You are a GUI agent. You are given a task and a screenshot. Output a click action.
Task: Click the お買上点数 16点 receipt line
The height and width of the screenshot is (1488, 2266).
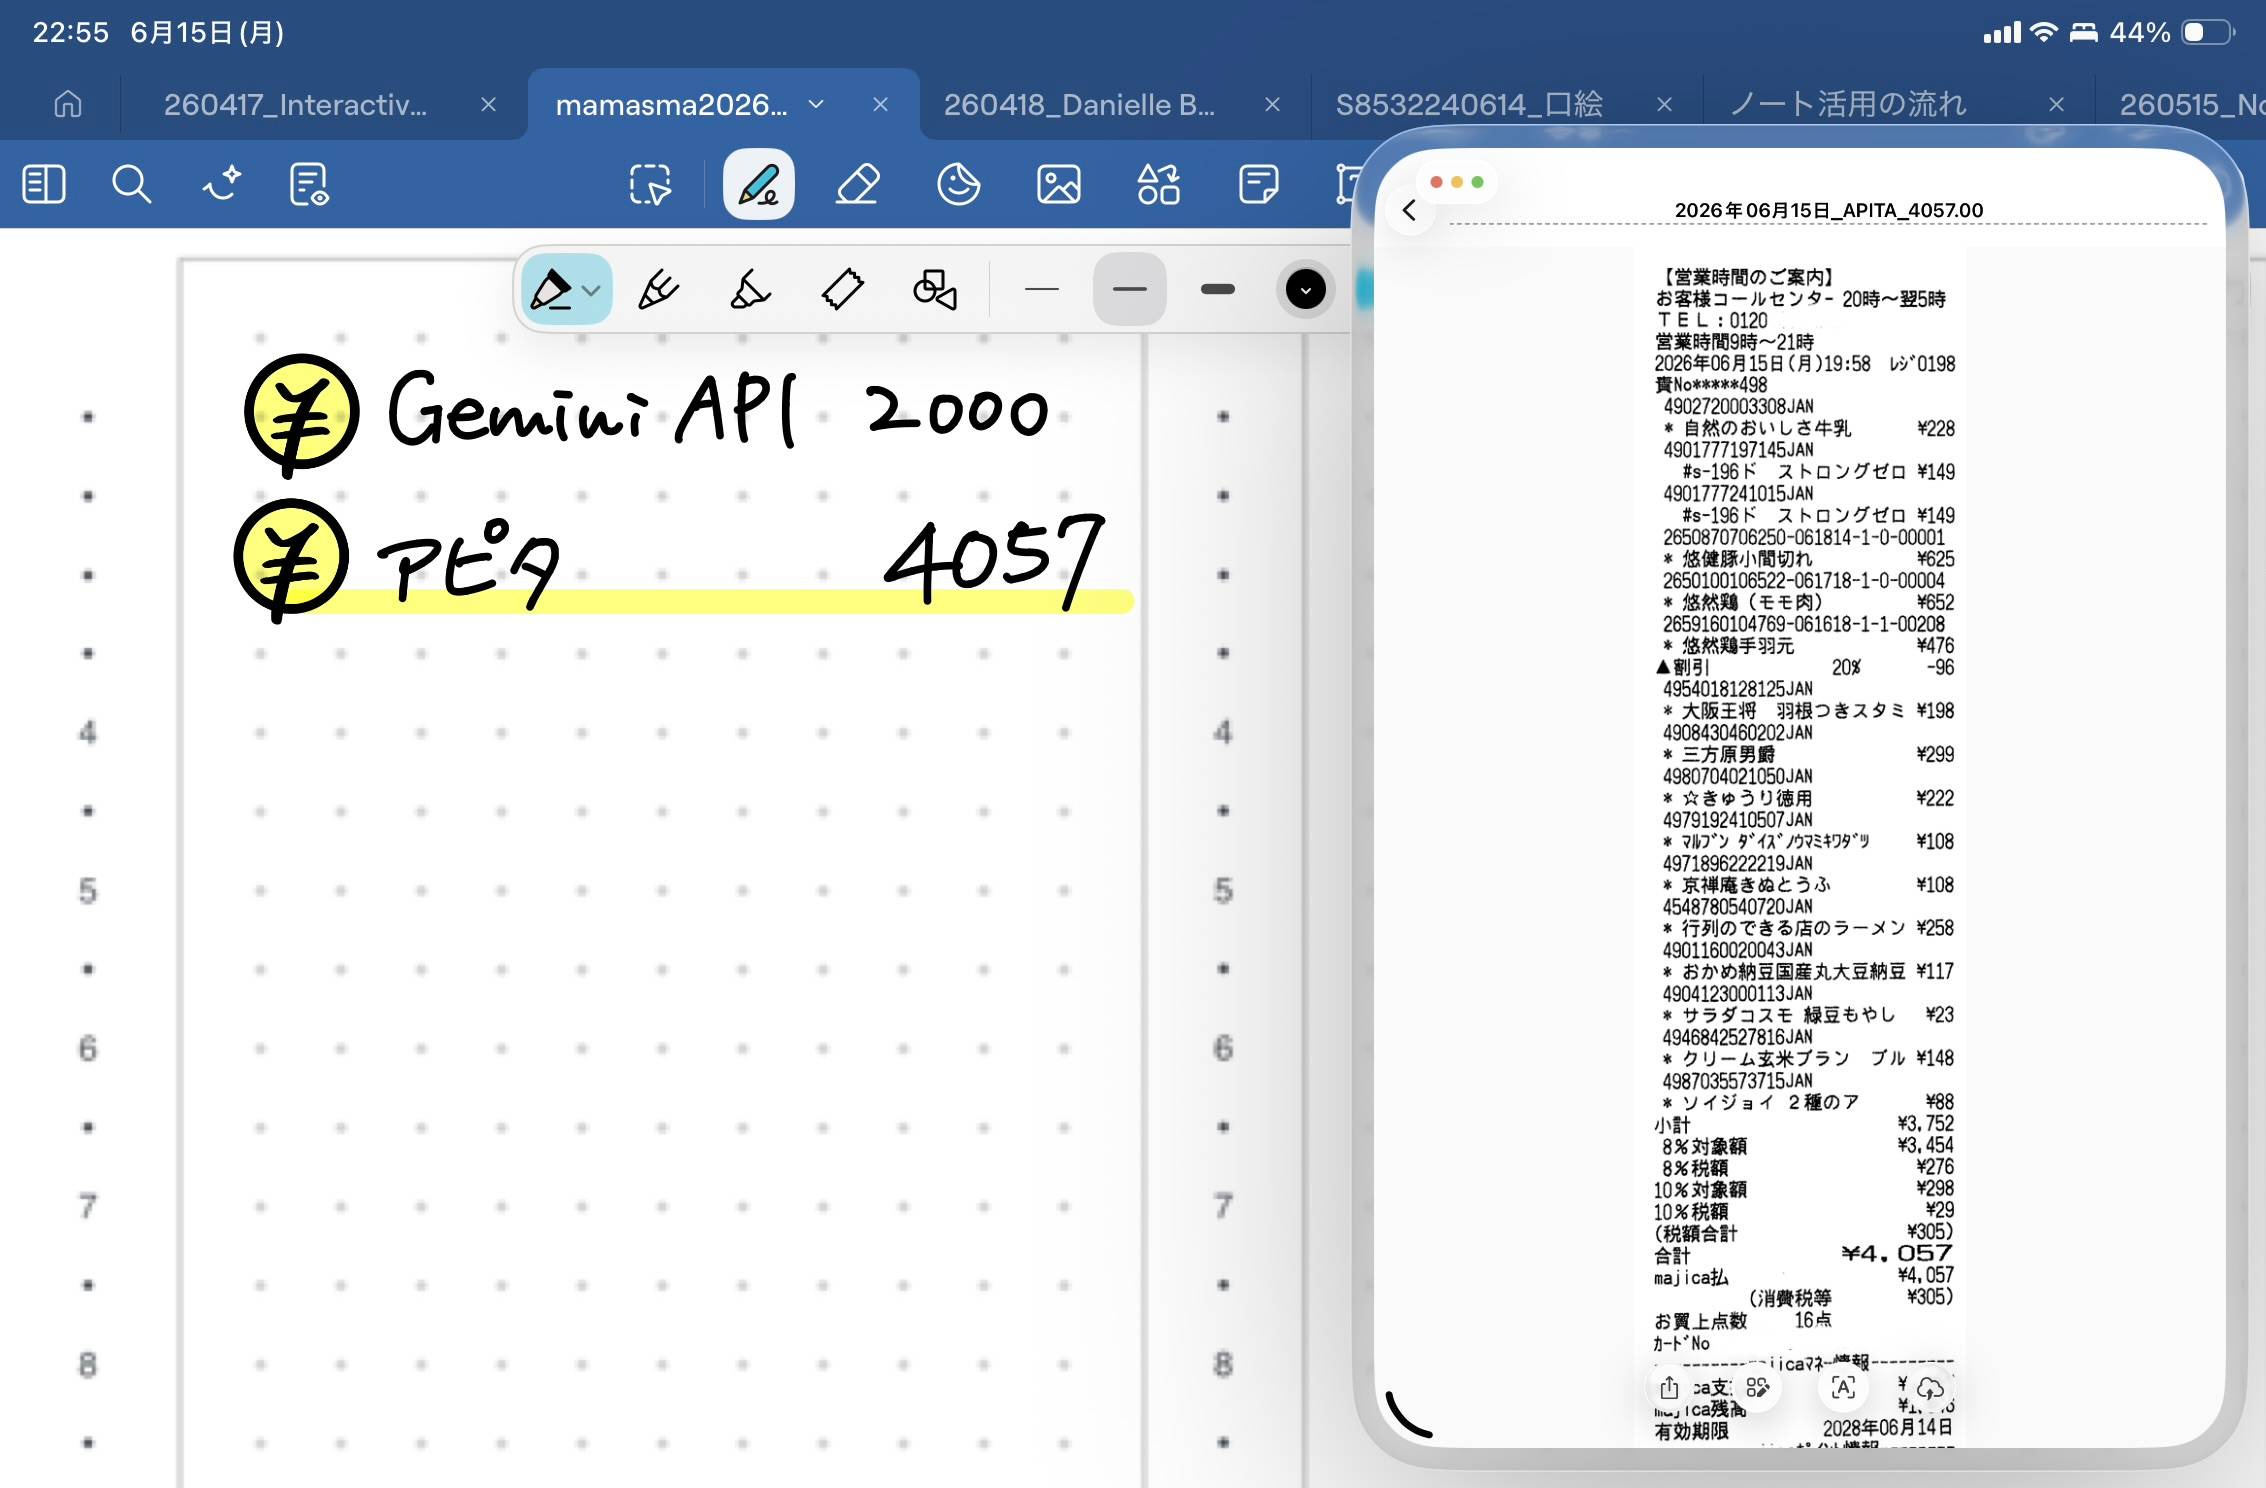[x=1742, y=1320]
